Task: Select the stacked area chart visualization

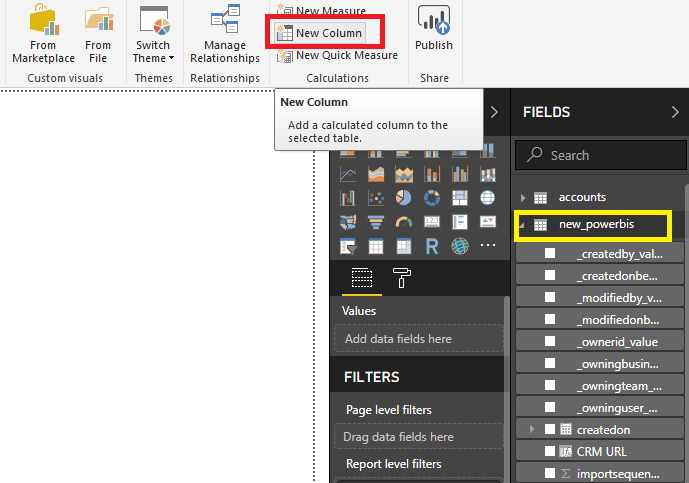Action: click(404, 174)
